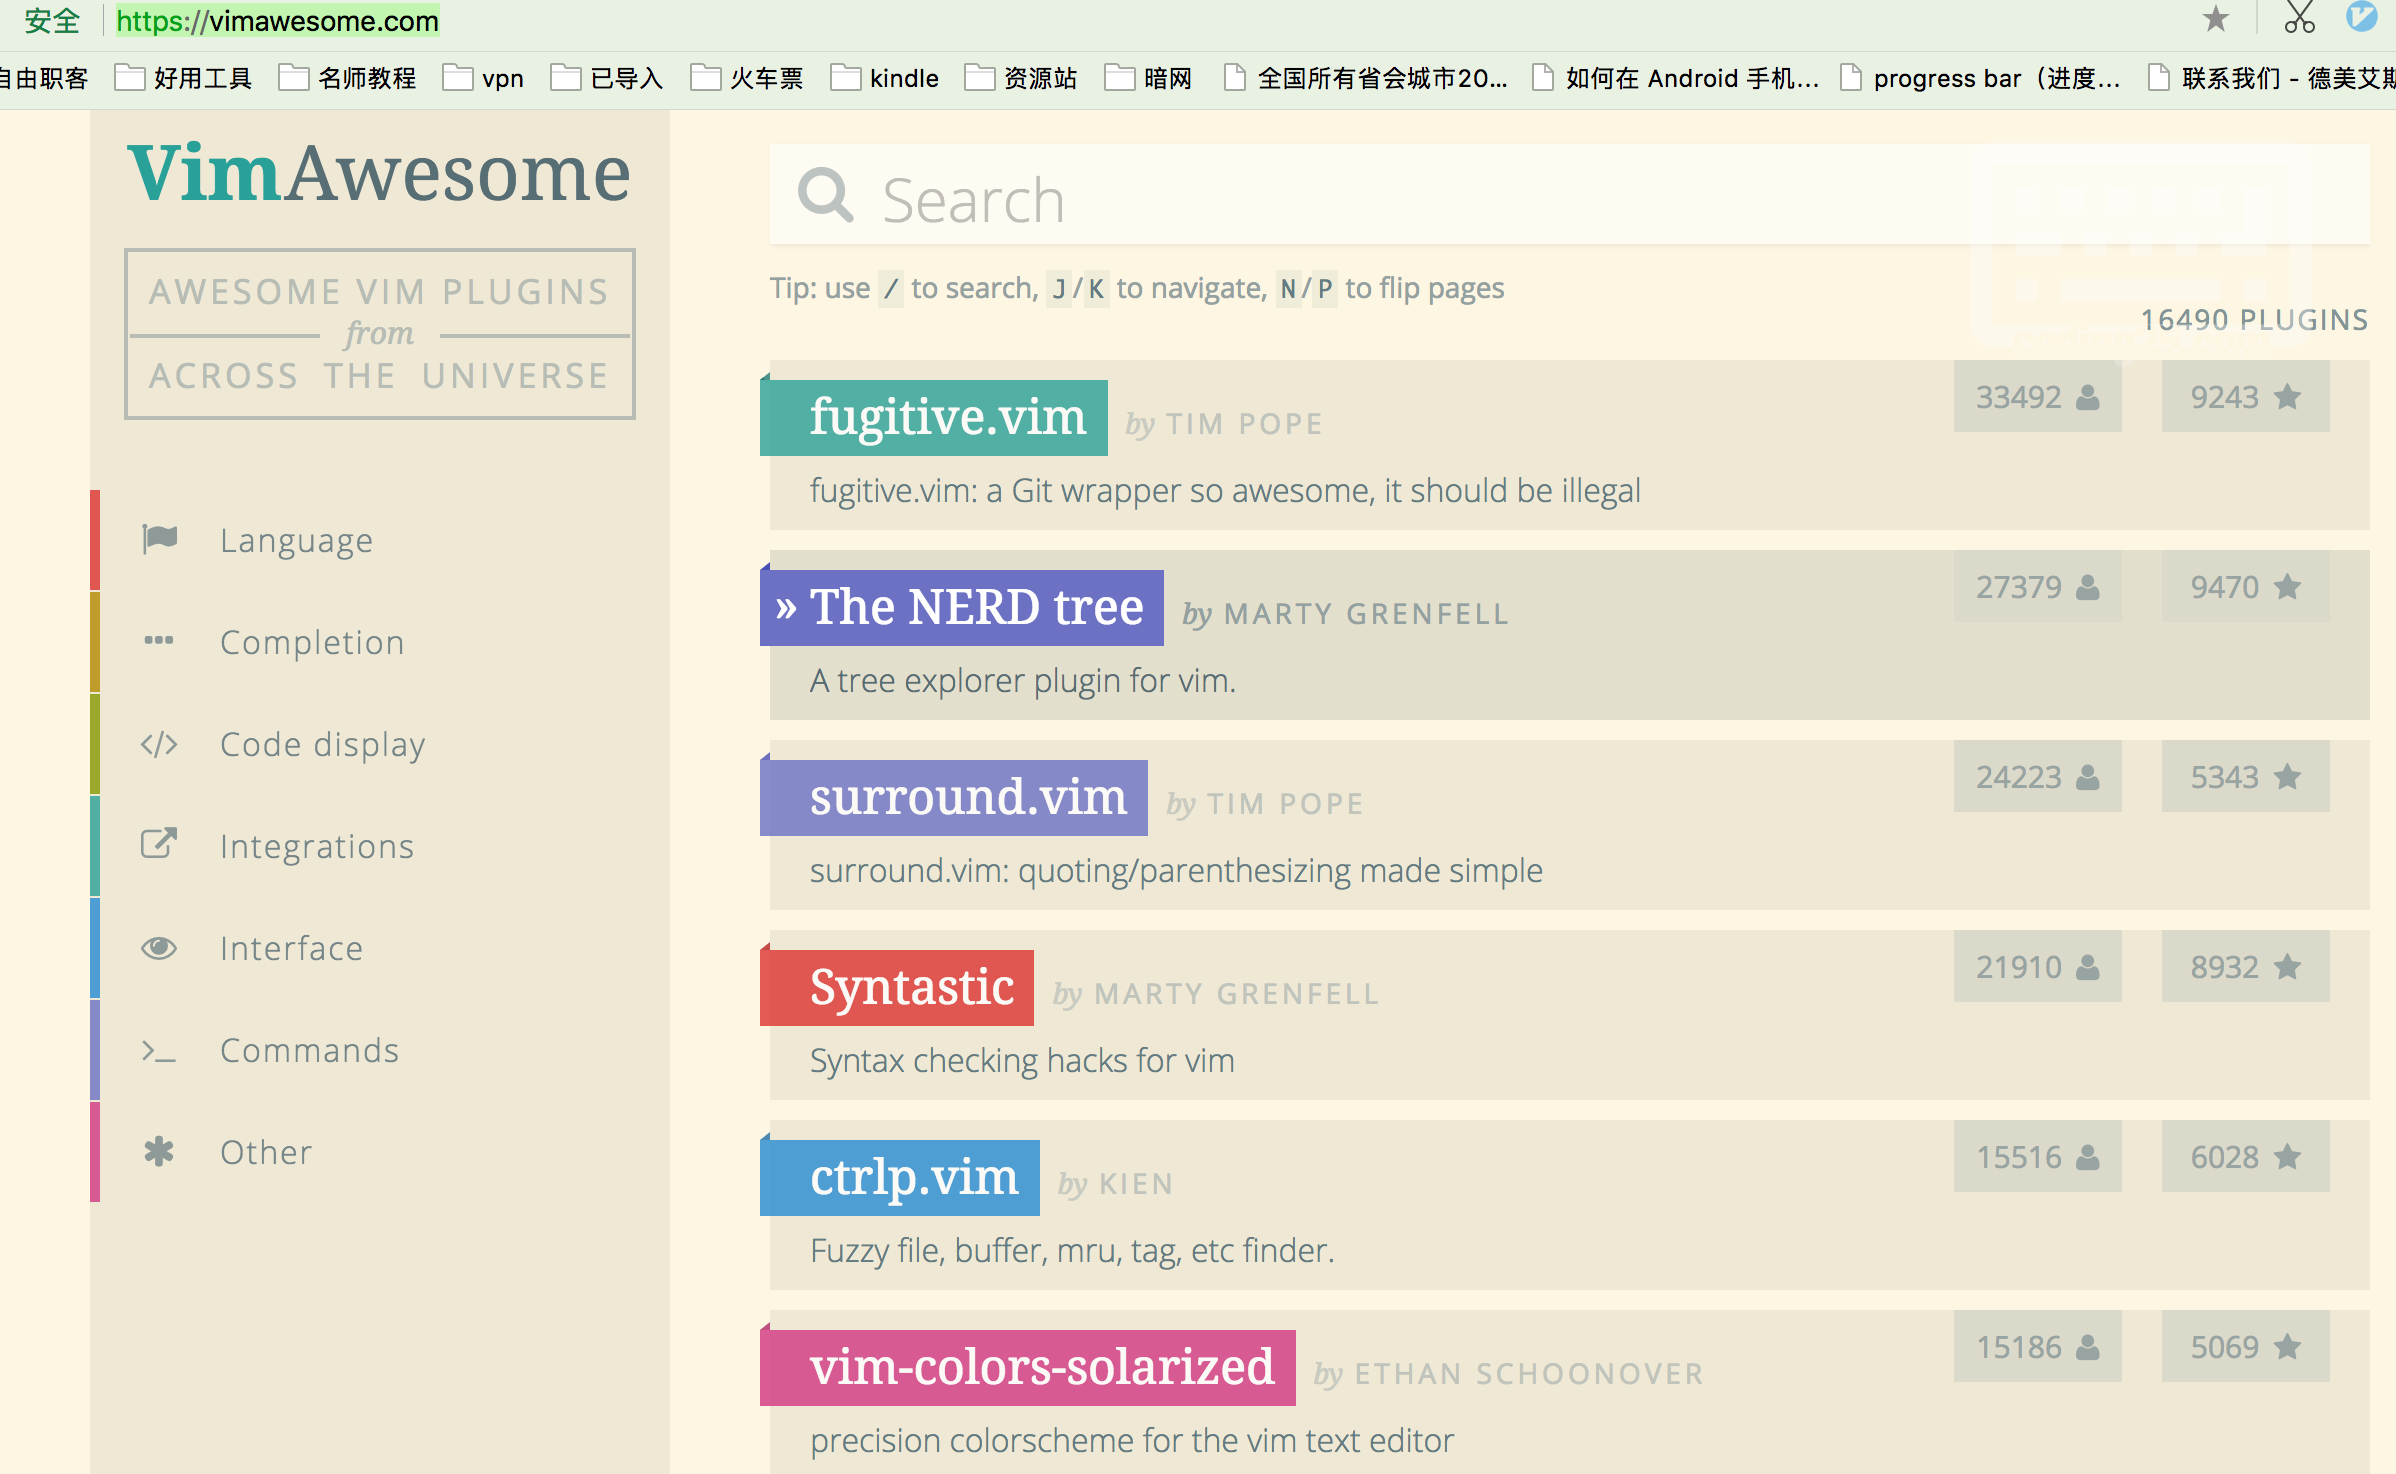Click the Interface eye icon
Image resolution: width=2396 pixels, height=1474 pixels.
pyautogui.click(x=159, y=947)
